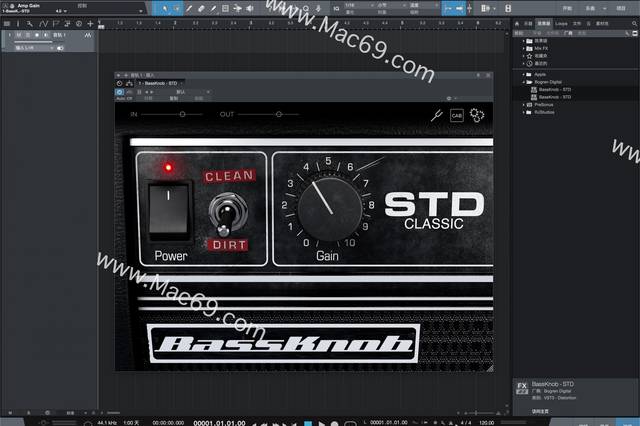Click the BassKnob logo plate
The width and height of the screenshot is (640, 426).
[283, 344]
